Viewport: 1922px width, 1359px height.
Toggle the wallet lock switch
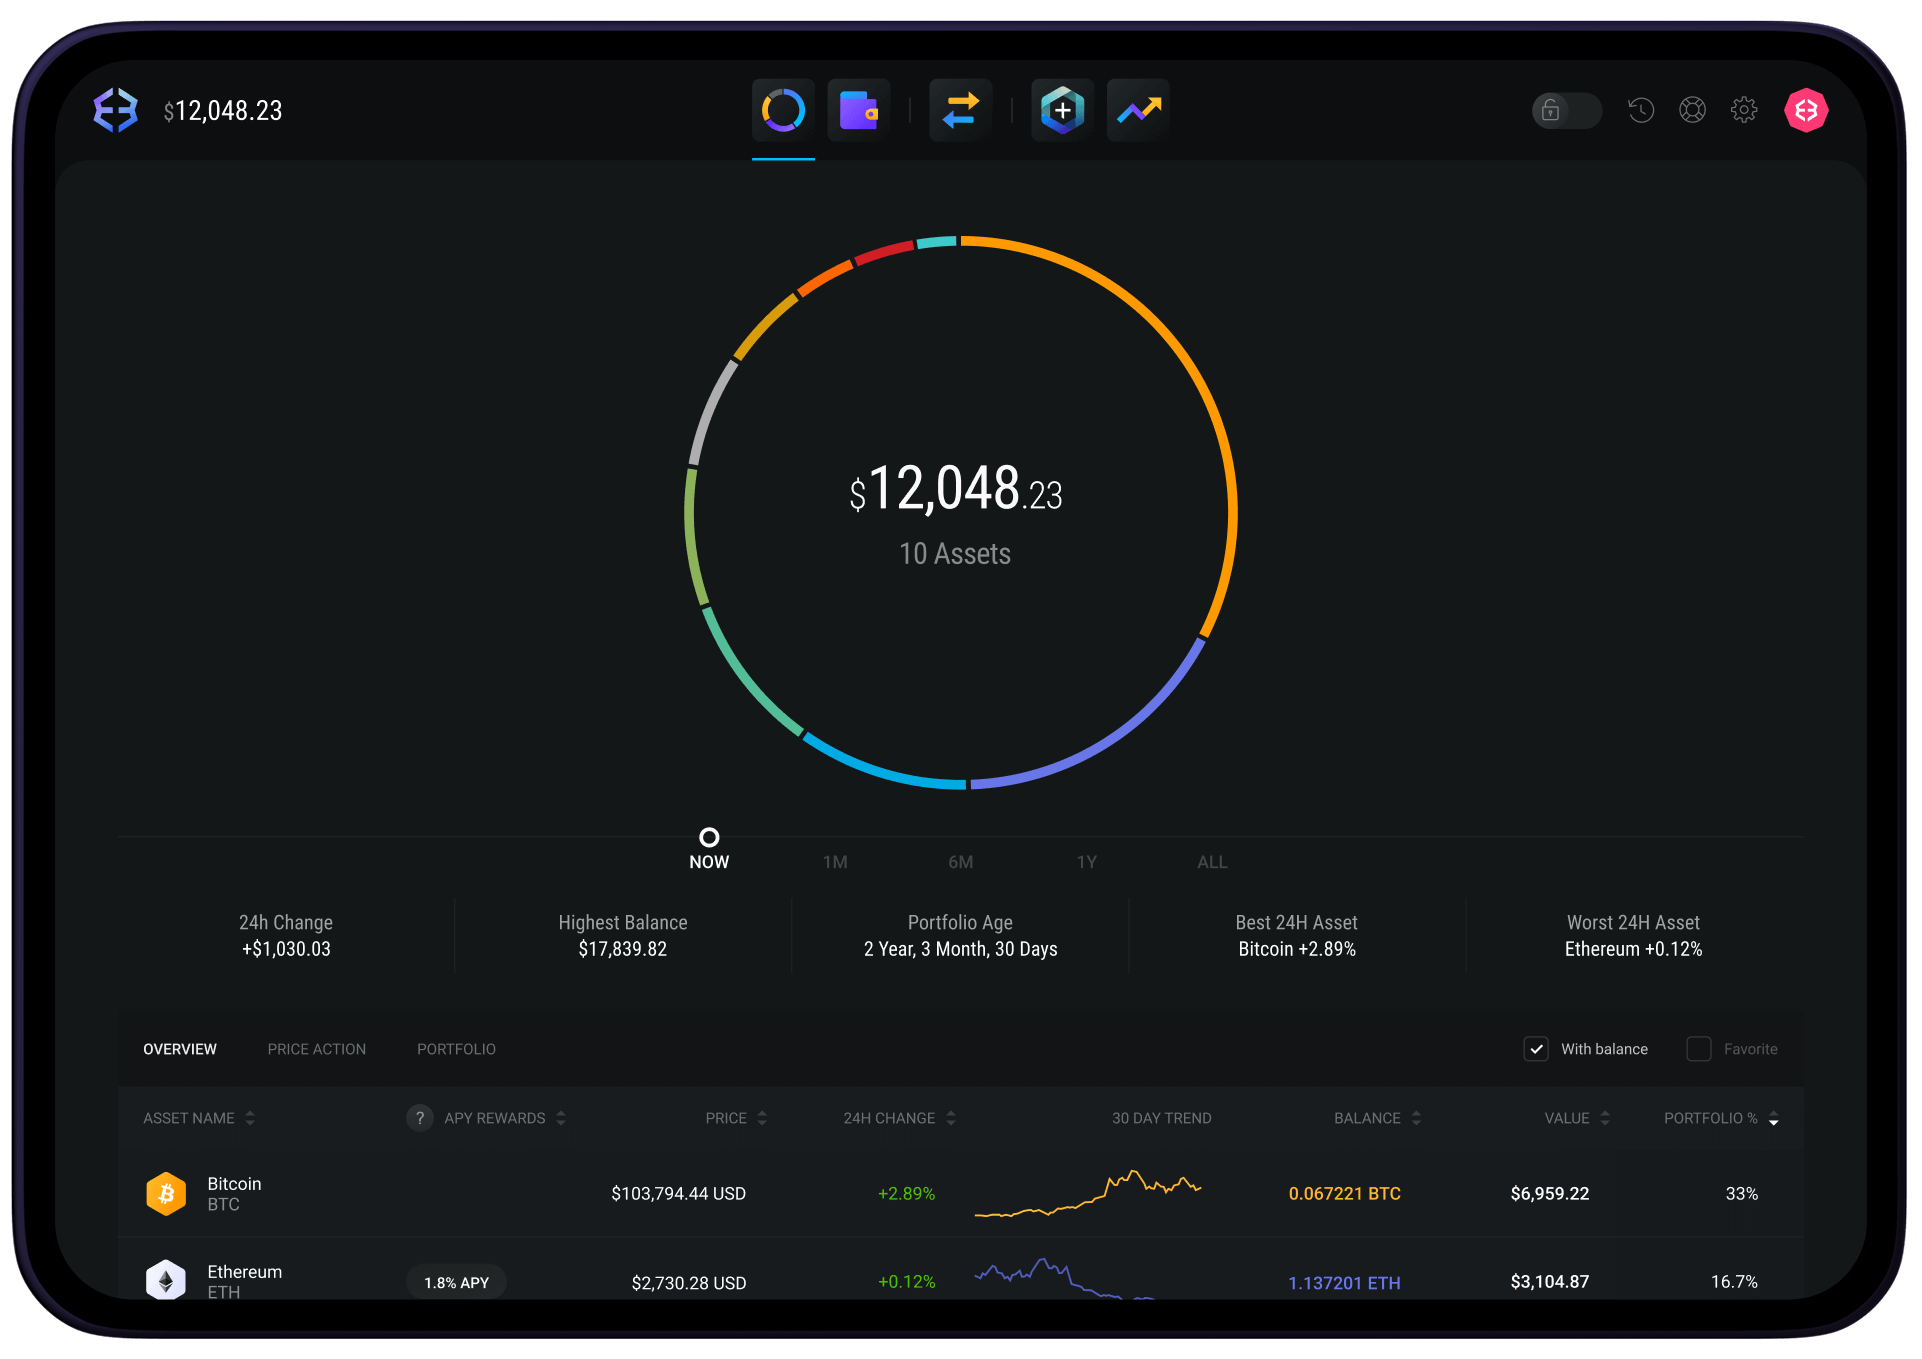click(1566, 110)
